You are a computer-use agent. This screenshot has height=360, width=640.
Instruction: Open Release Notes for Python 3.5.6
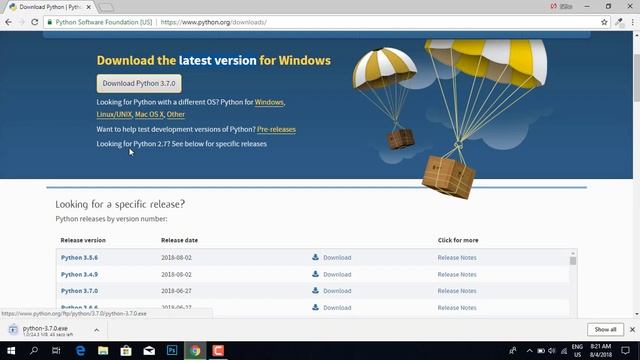coord(457,258)
